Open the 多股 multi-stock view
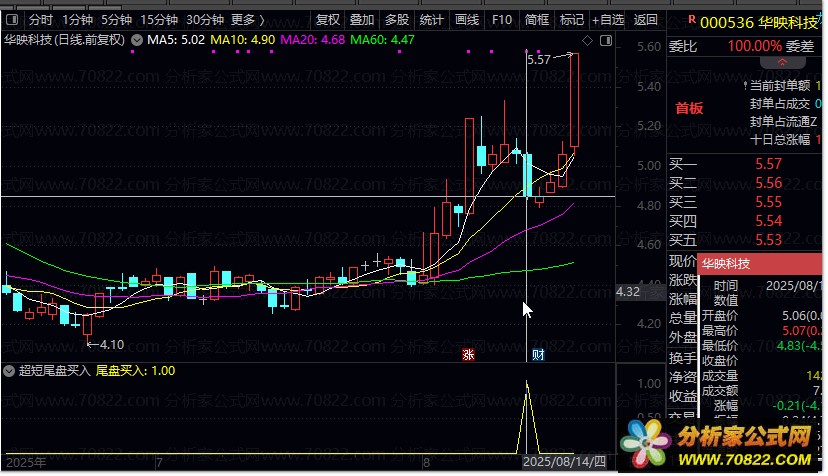 (x=397, y=20)
